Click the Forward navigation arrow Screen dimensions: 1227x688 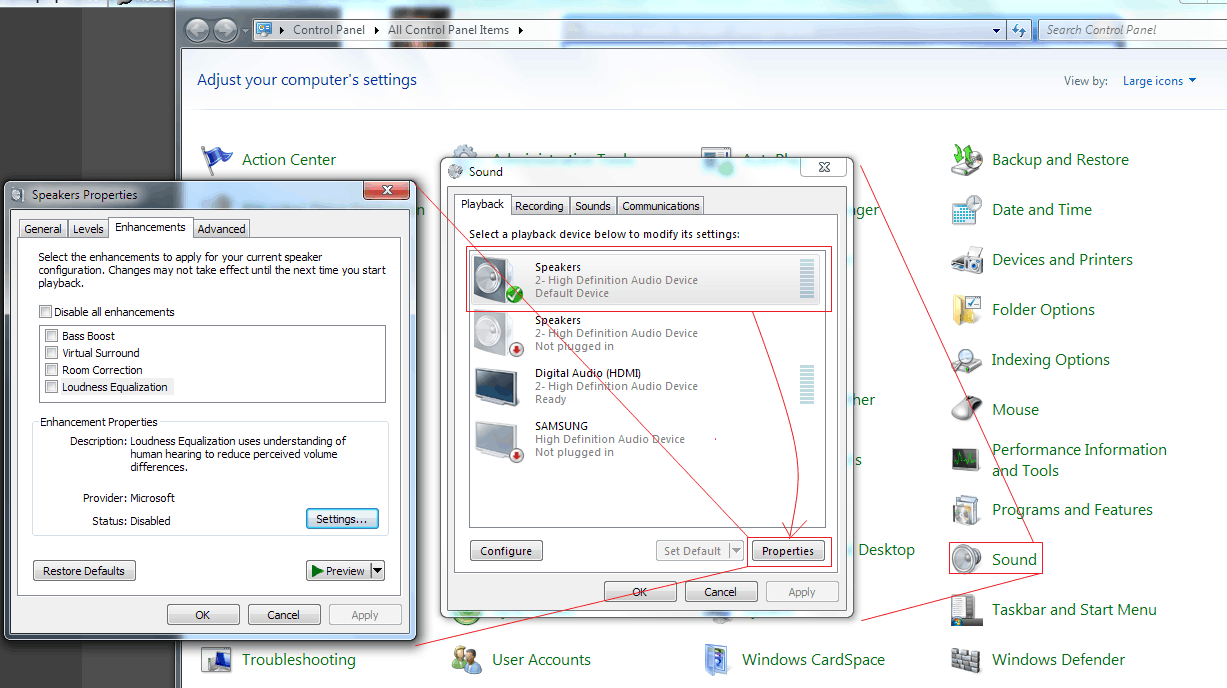click(x=226, y=30)
